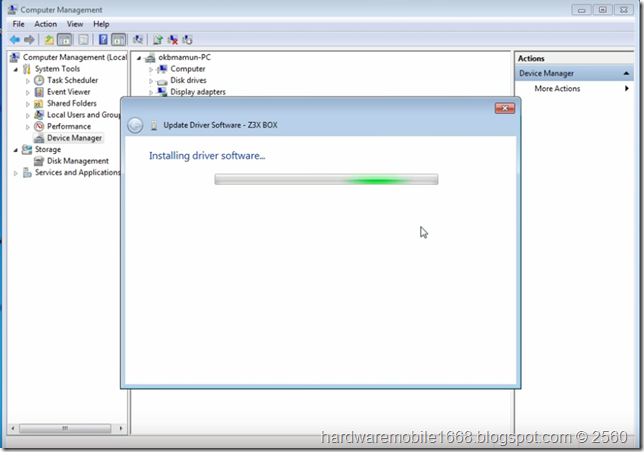Select Computer Management (Local) root node
The image size is (644, 452).
tap(74, 57)
